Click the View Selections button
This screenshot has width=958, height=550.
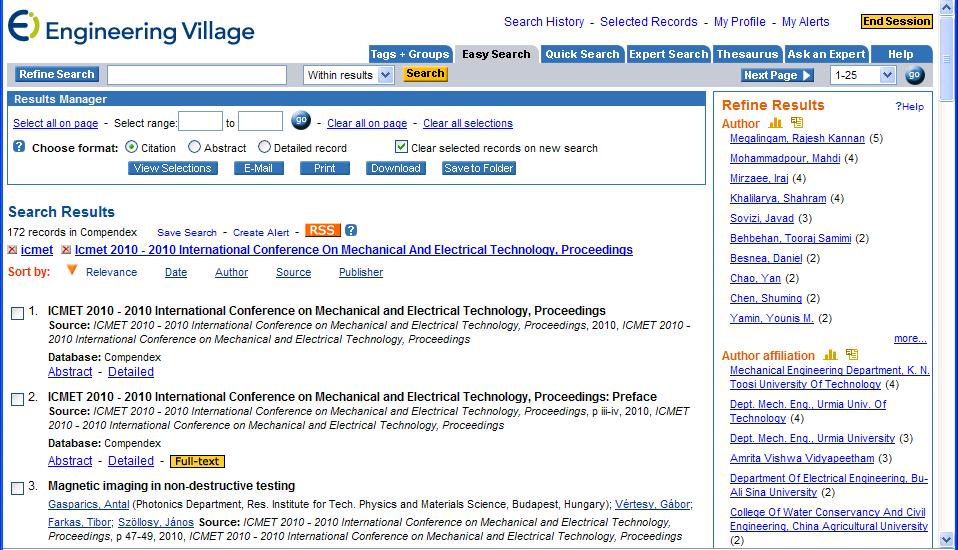[173, 168]
